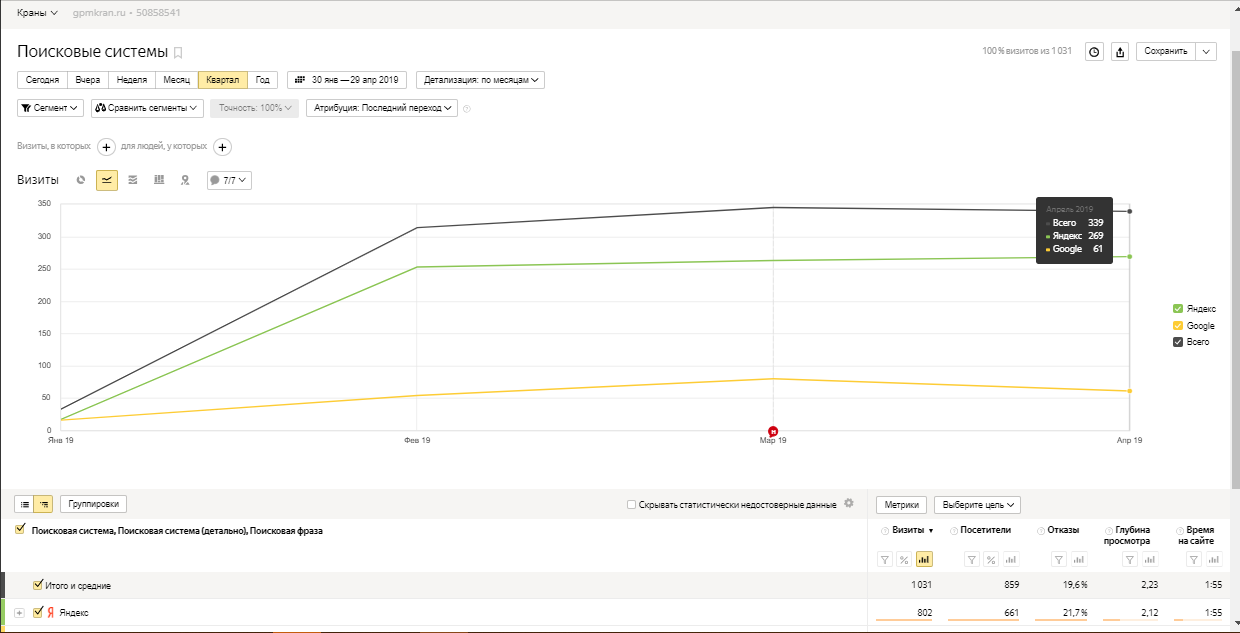Click the map chart view icon
This screenshot has width=1240, height=633.
click(184, 180)
